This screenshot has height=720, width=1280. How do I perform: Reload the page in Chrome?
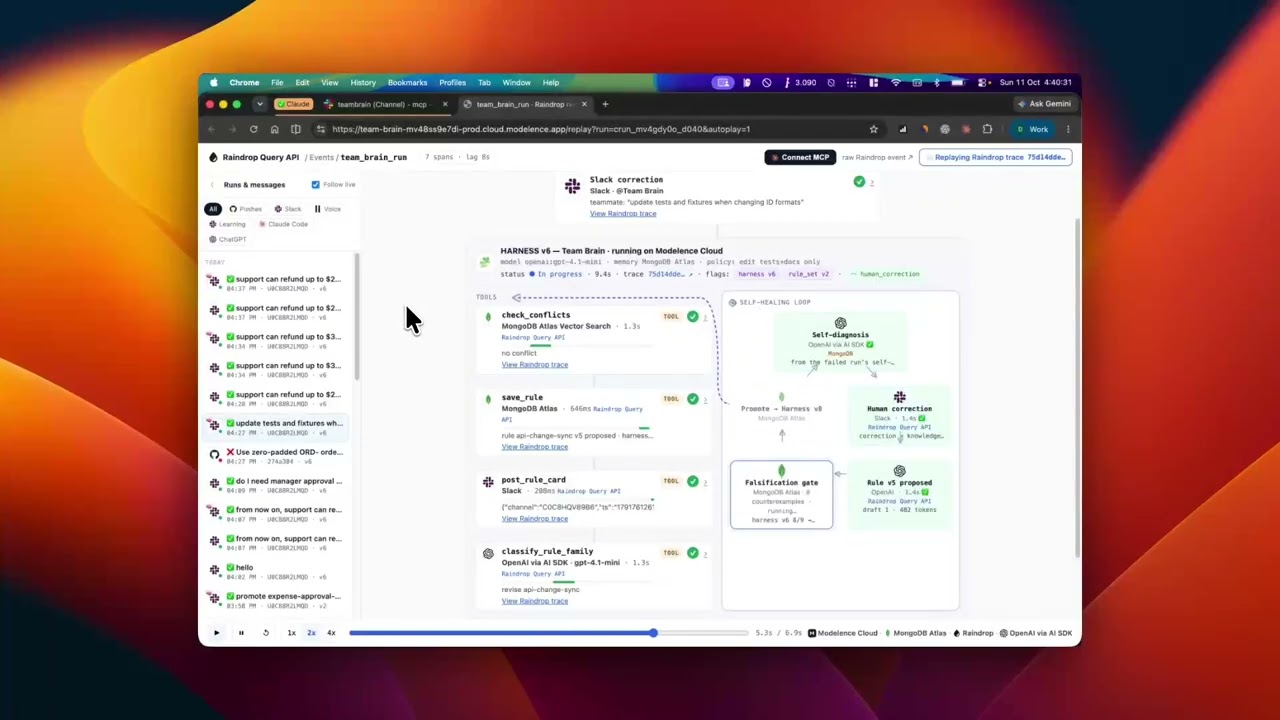253,129
